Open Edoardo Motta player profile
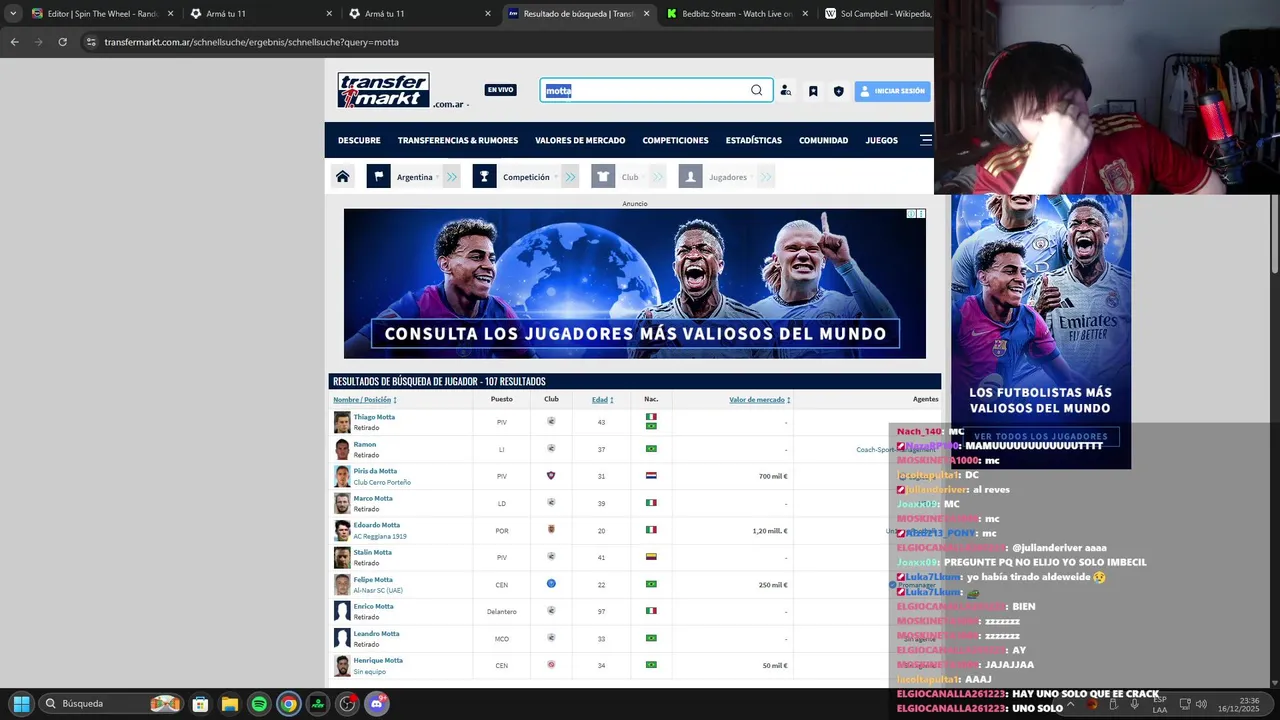The image size is (1280, 720). [x=376, y=525]
